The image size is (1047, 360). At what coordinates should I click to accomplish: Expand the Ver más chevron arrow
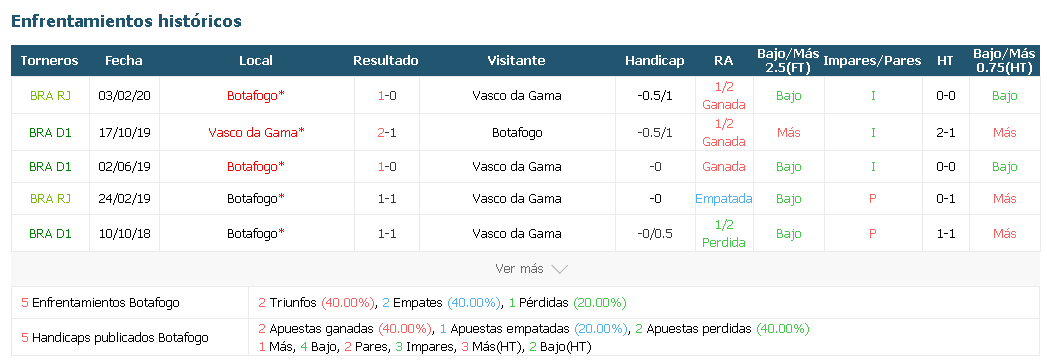[560, 269]
